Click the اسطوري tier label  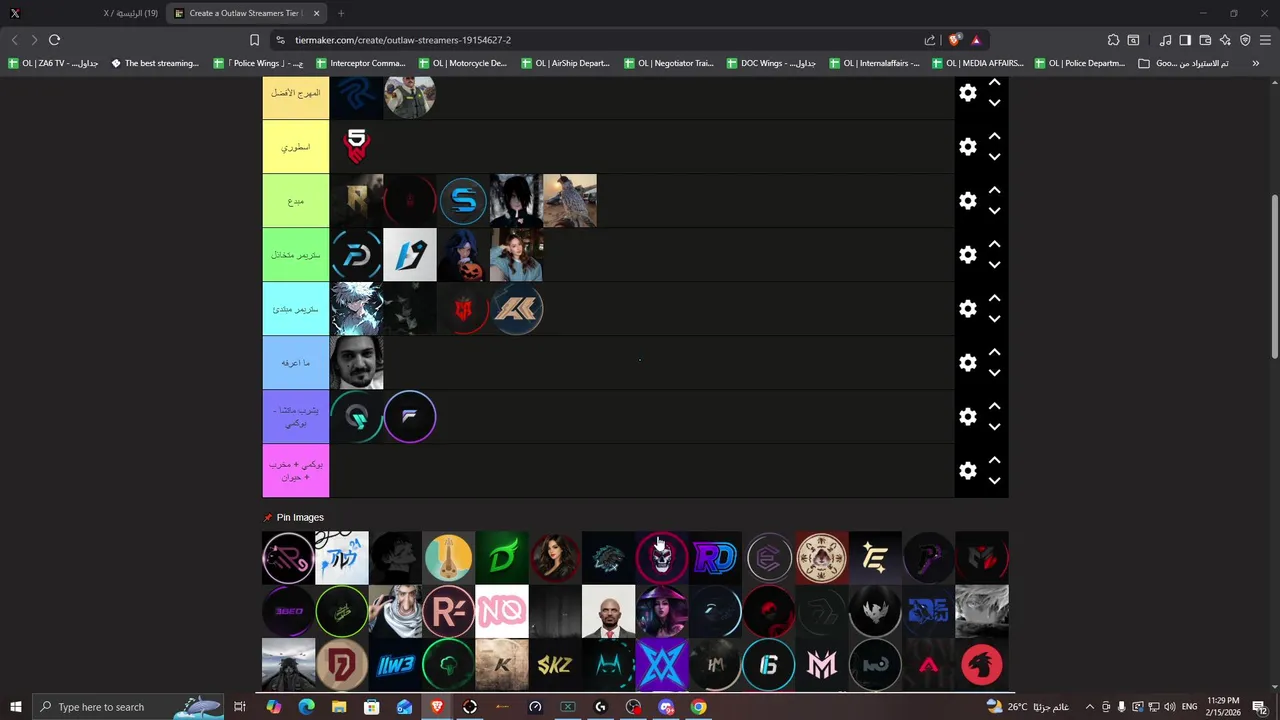click(x=296, y=147)
